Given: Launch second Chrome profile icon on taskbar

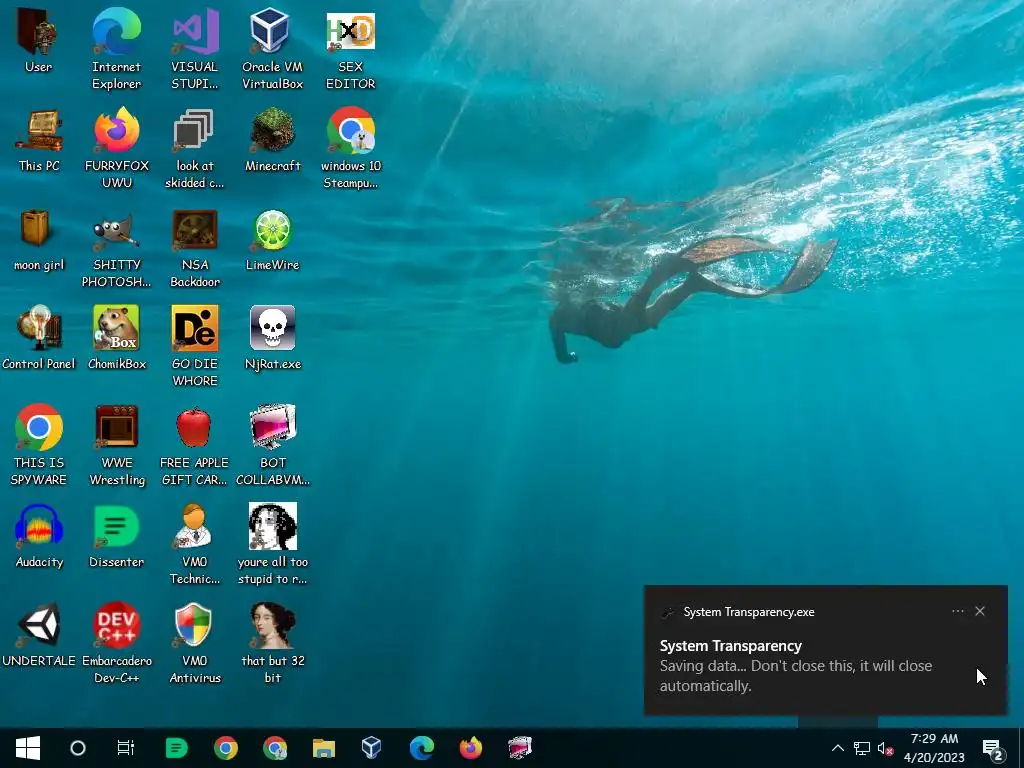Looking at the screenshot, I should pyautogui.click(x=275, y=748).
